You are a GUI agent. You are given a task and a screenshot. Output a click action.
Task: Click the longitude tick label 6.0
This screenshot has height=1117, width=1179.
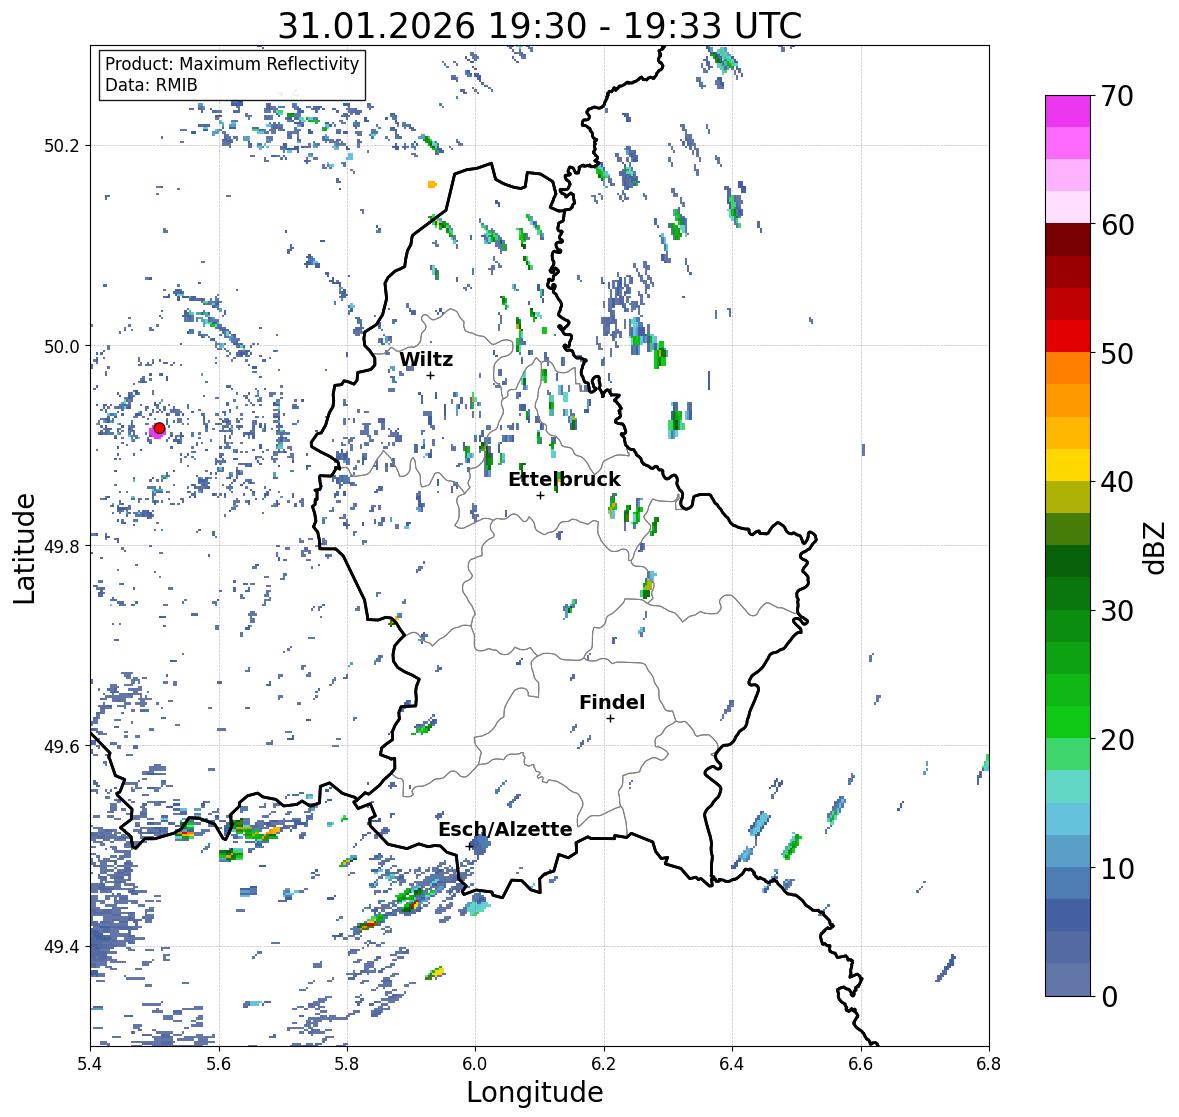pos(475,1064)
